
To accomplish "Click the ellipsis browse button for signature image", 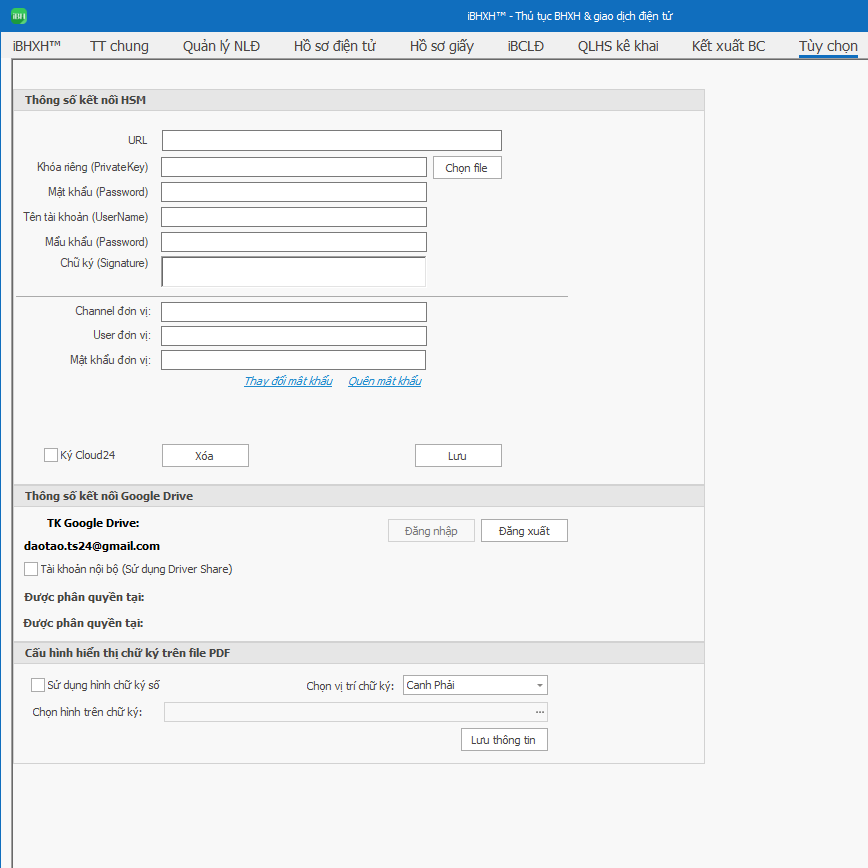I will point(540,712).
